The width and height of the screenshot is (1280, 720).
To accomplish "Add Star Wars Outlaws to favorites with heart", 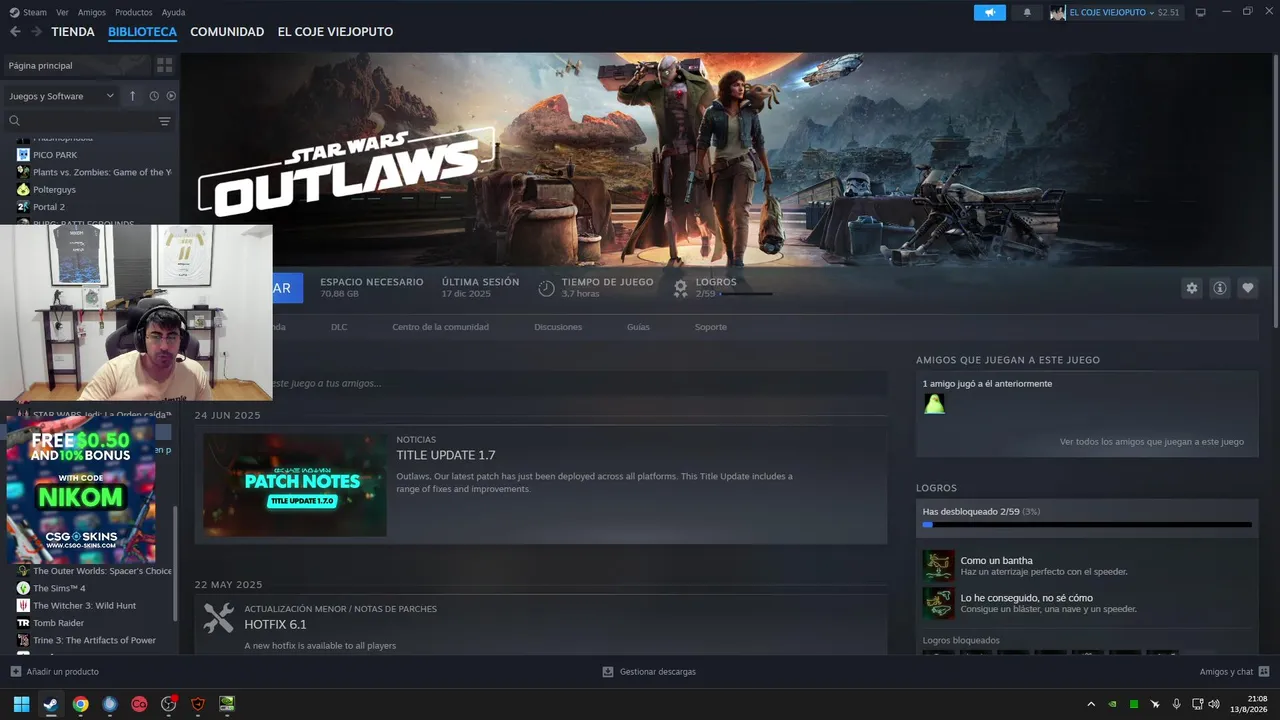I will [1248, 288].
